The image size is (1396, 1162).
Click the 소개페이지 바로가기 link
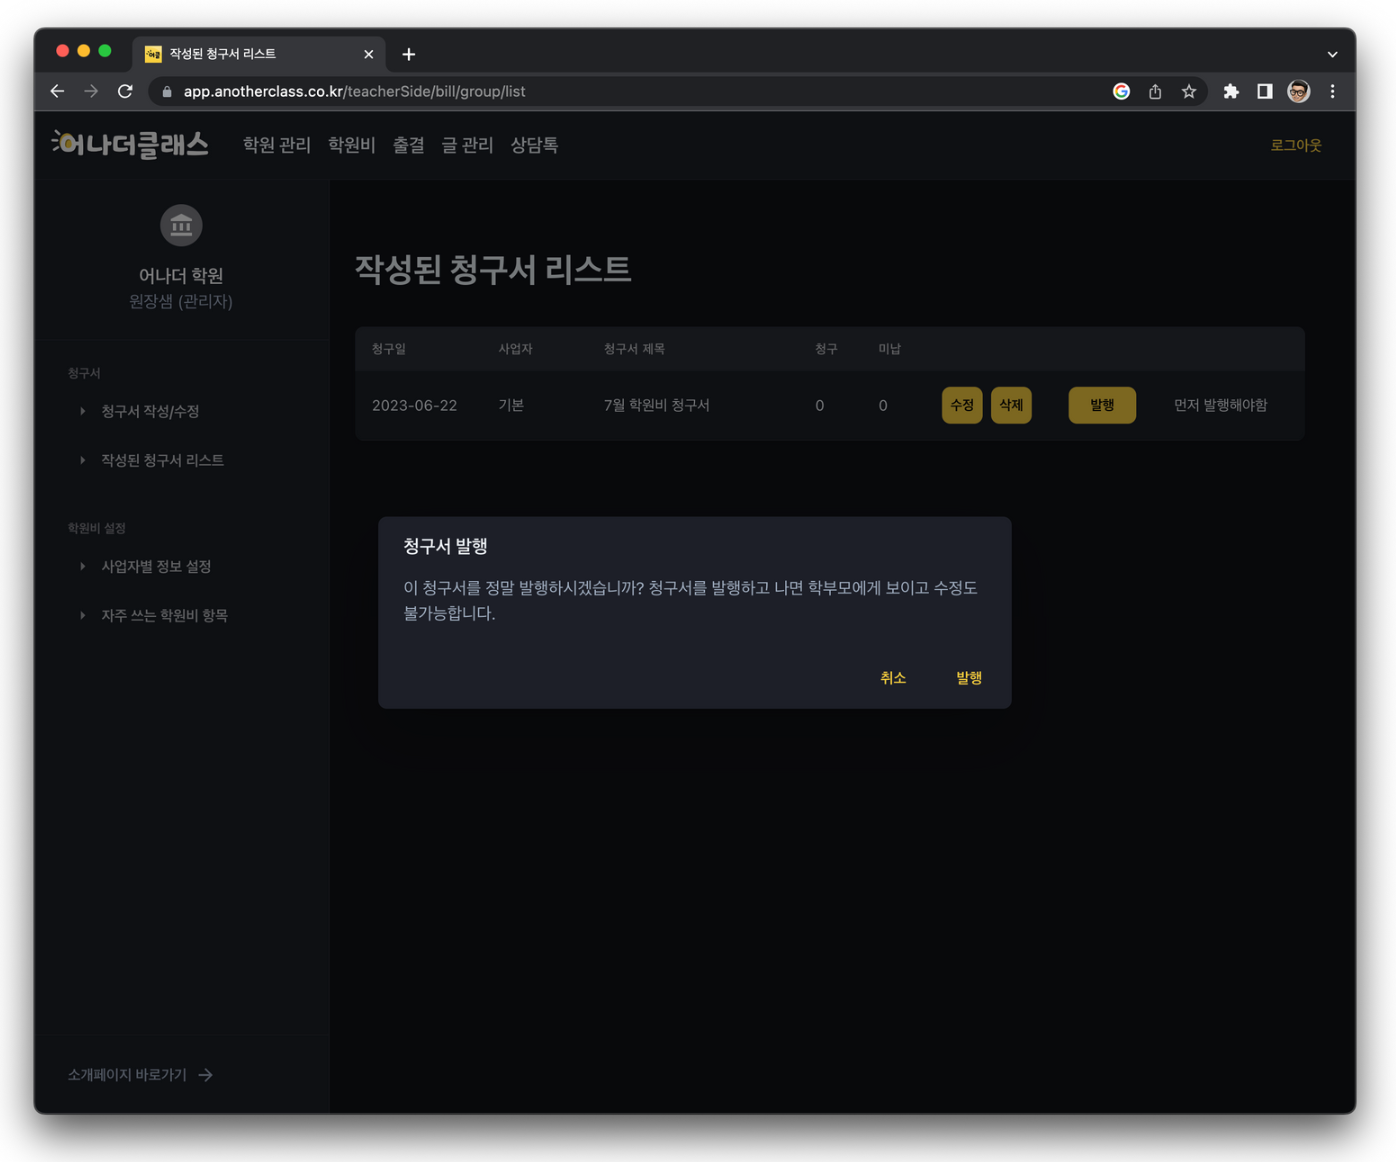pos(127,1075)
